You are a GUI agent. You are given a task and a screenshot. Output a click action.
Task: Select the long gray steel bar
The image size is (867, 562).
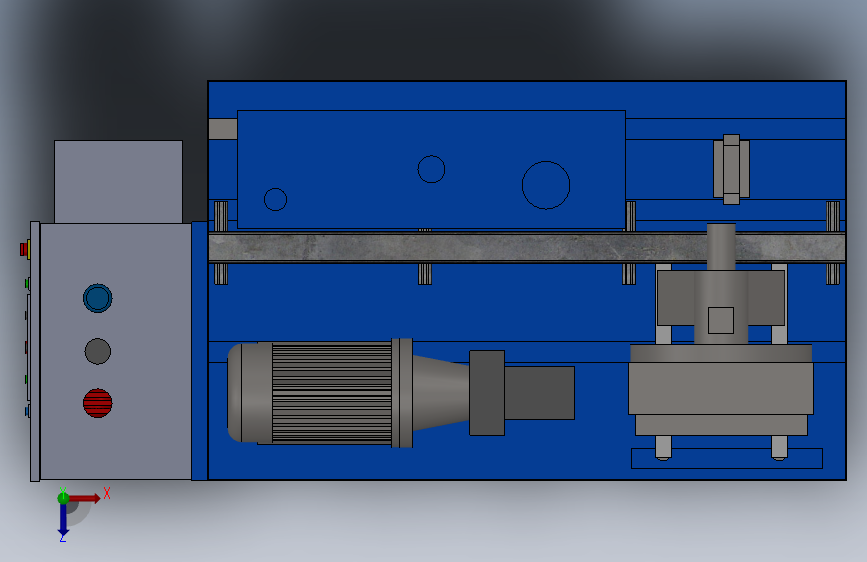click(x=526, y=247)
